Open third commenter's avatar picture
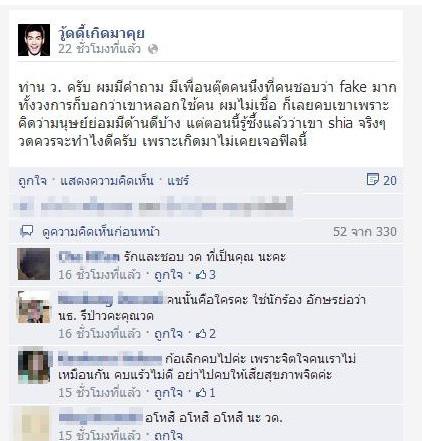This screenshot has height=441, width=422. [x=35, y=365]
